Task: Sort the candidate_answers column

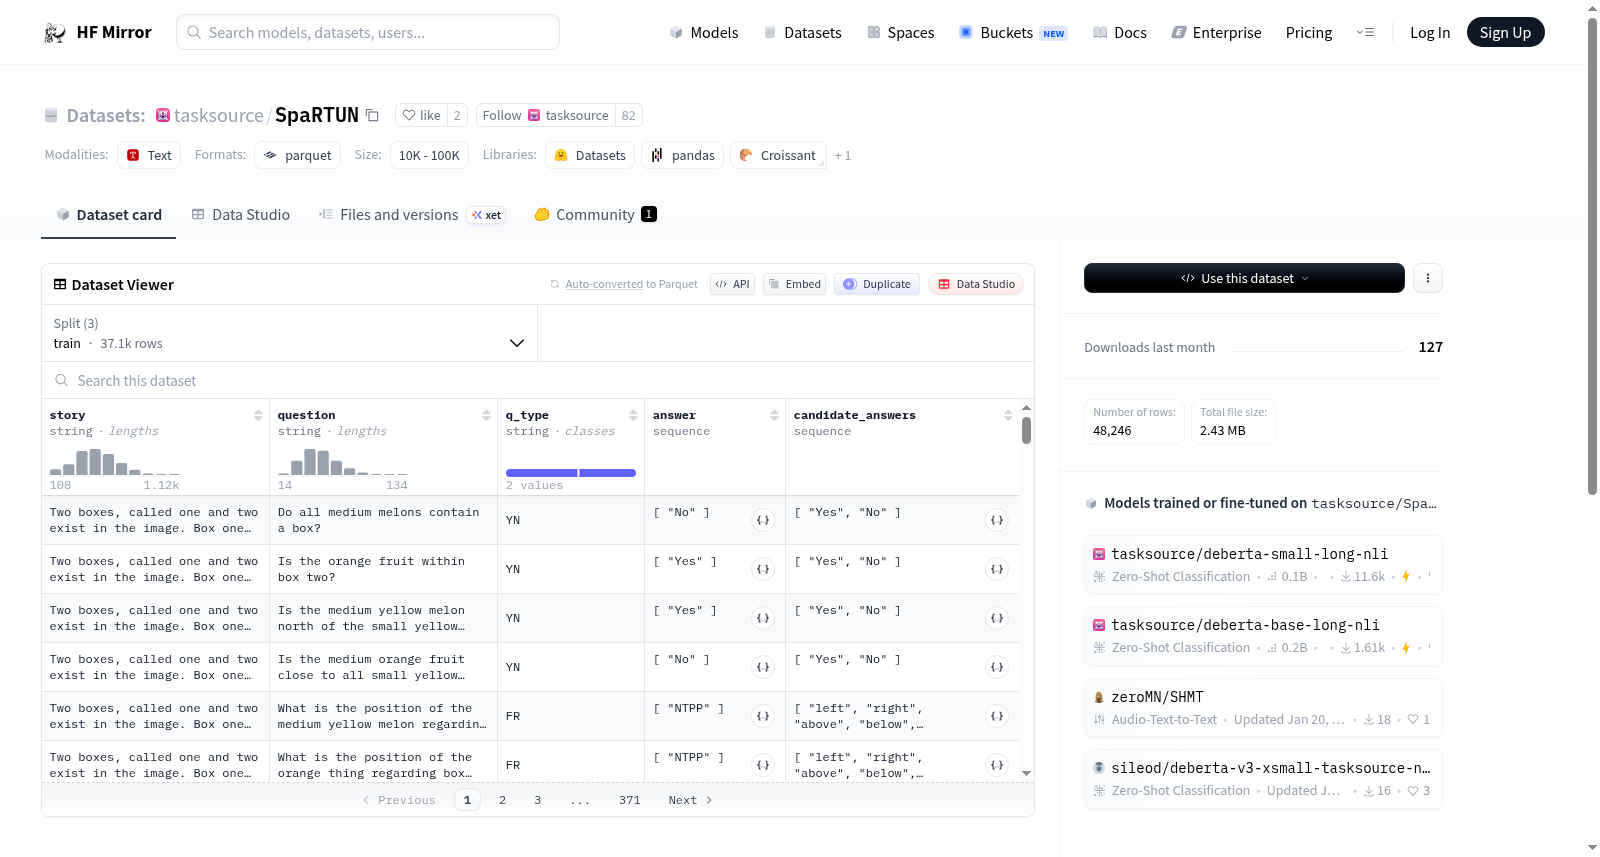Action: pyautogui.click(x=1008, y=415)
